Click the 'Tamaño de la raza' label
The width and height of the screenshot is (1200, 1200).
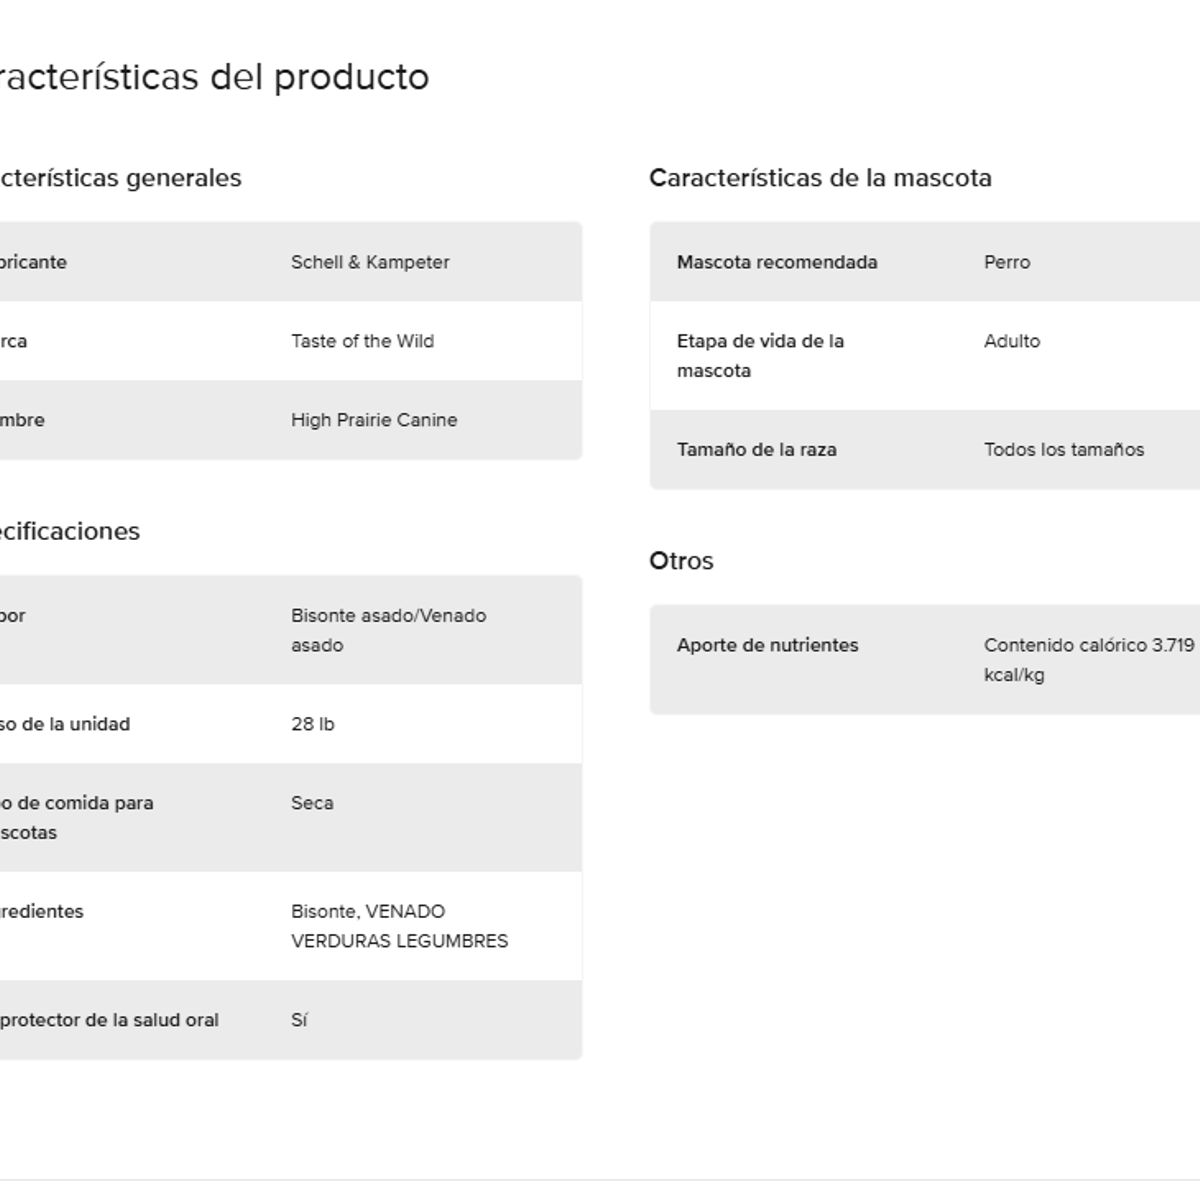click(x=756, y=449)
